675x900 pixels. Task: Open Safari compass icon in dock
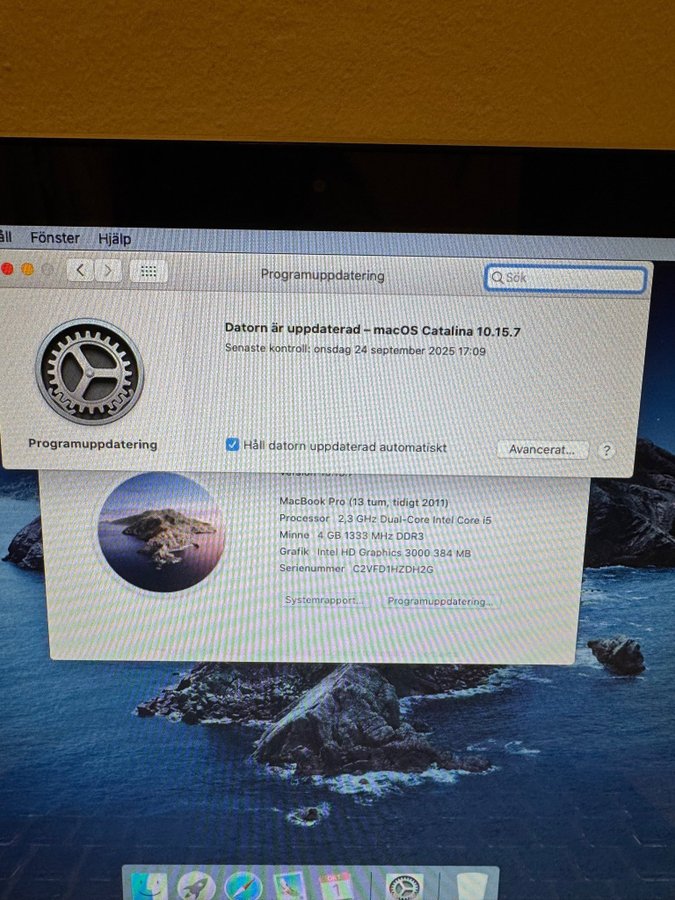point(243,887)
